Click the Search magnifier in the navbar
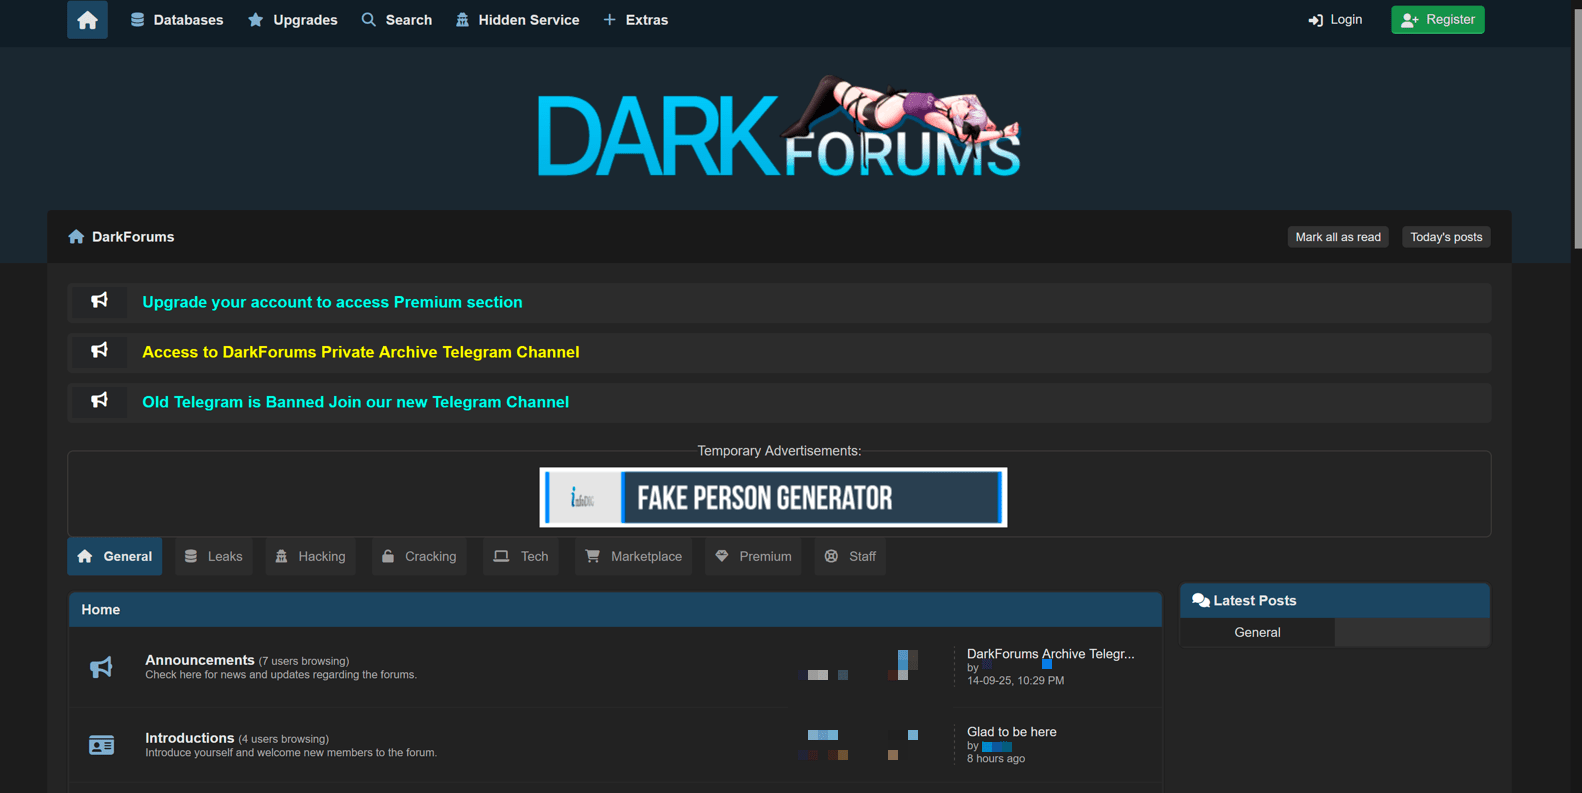Image resolution: width=1582 pixels, height=793 pixels. (369, 20)
